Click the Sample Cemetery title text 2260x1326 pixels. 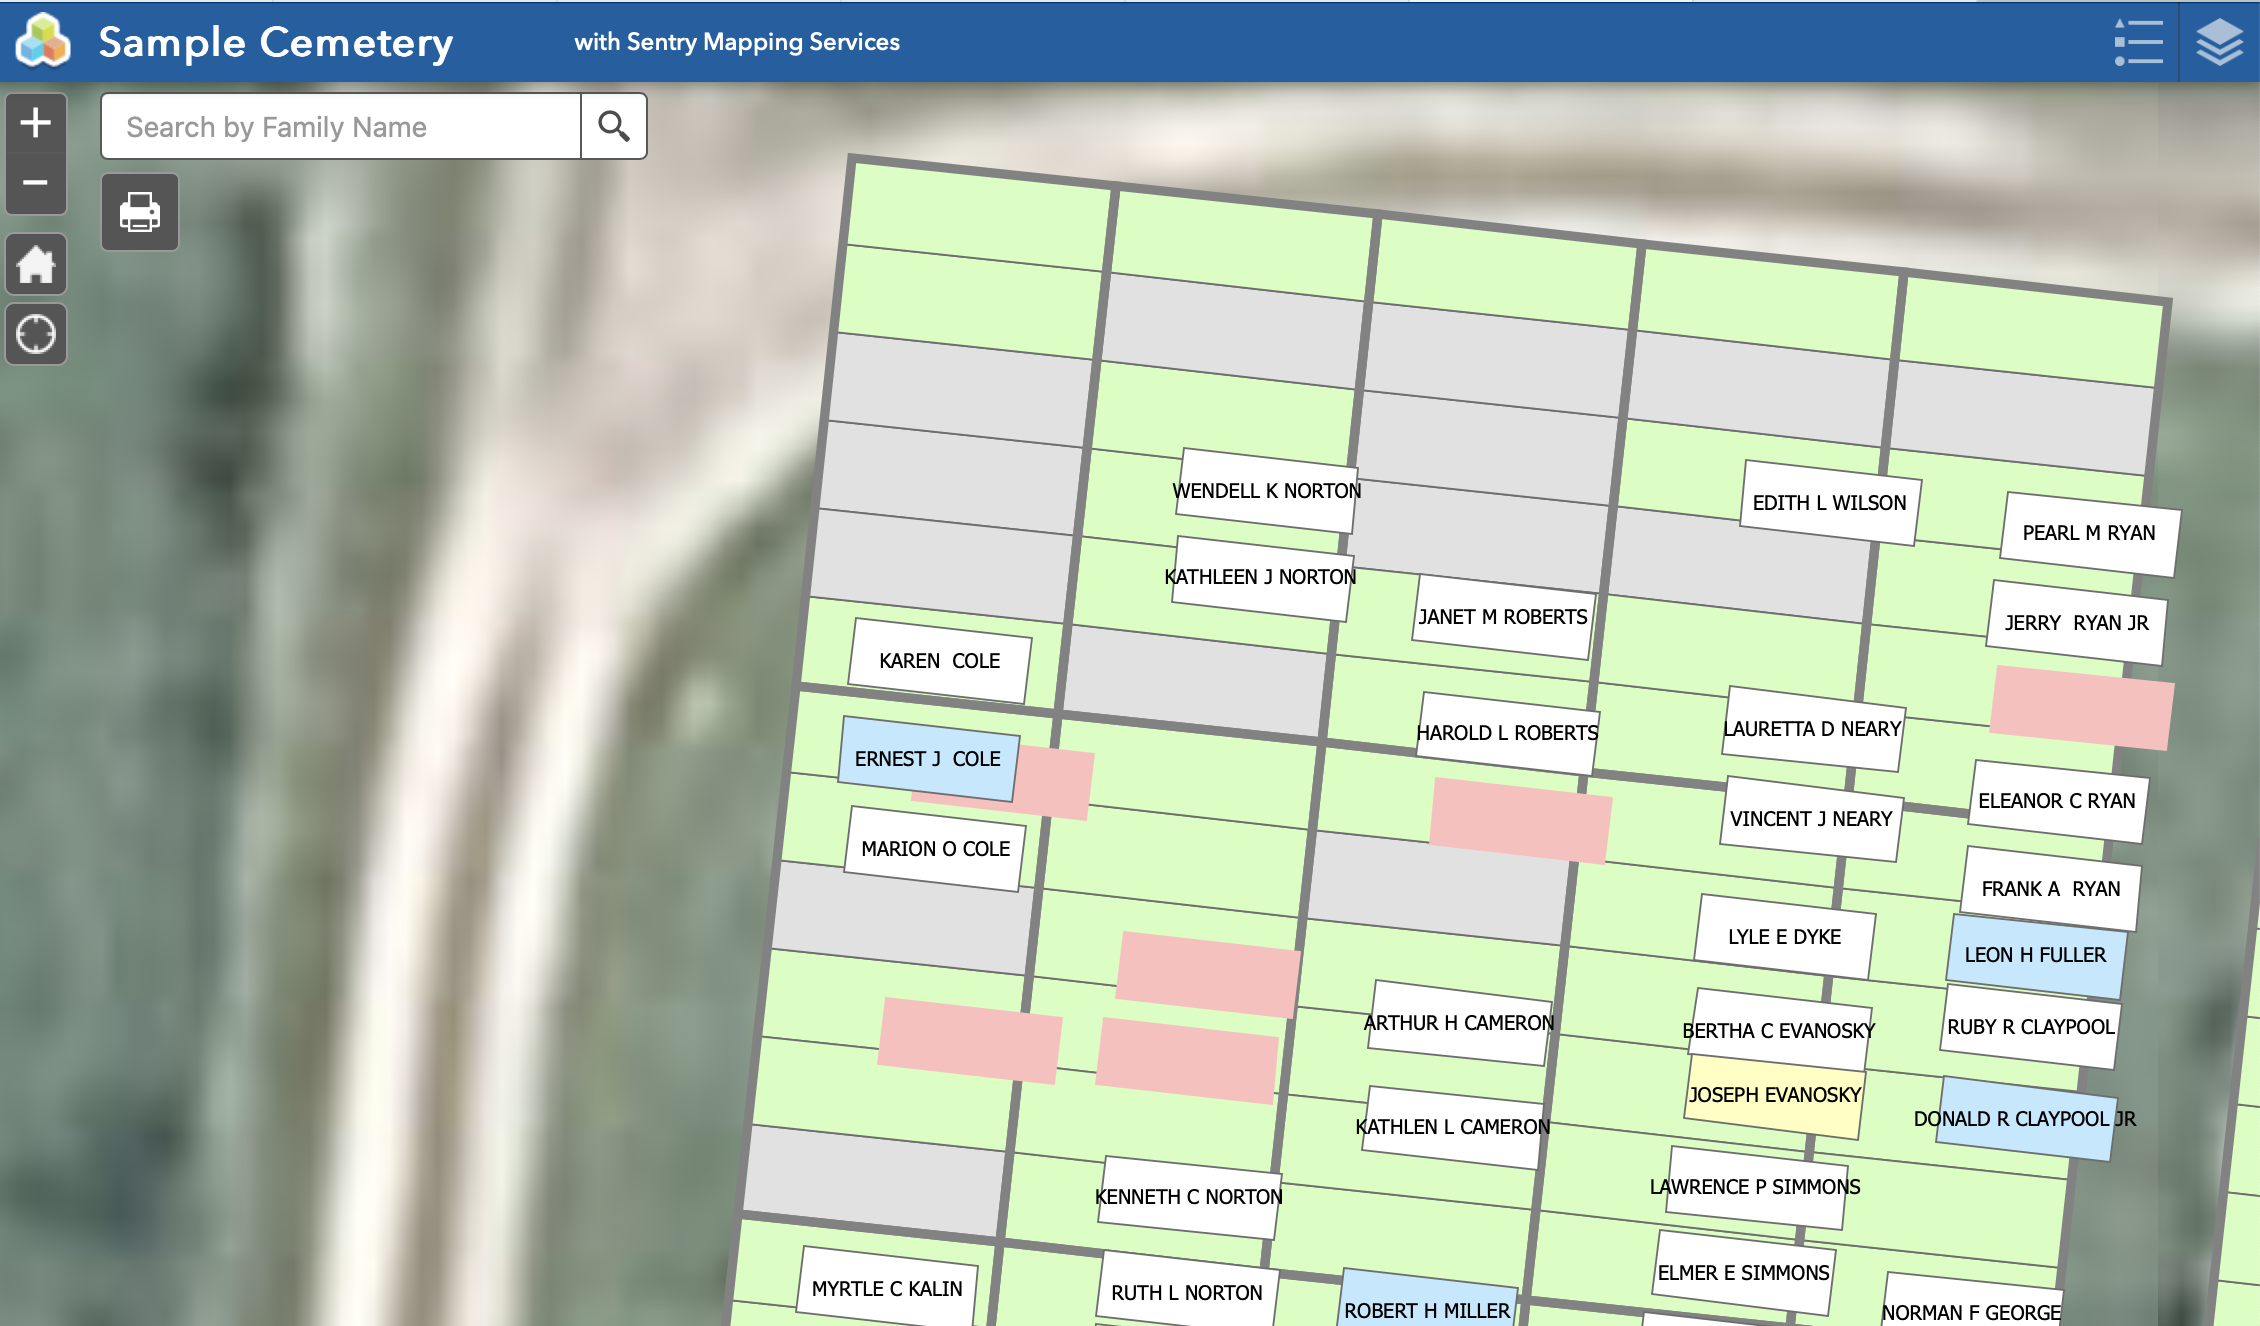(276, 42)
